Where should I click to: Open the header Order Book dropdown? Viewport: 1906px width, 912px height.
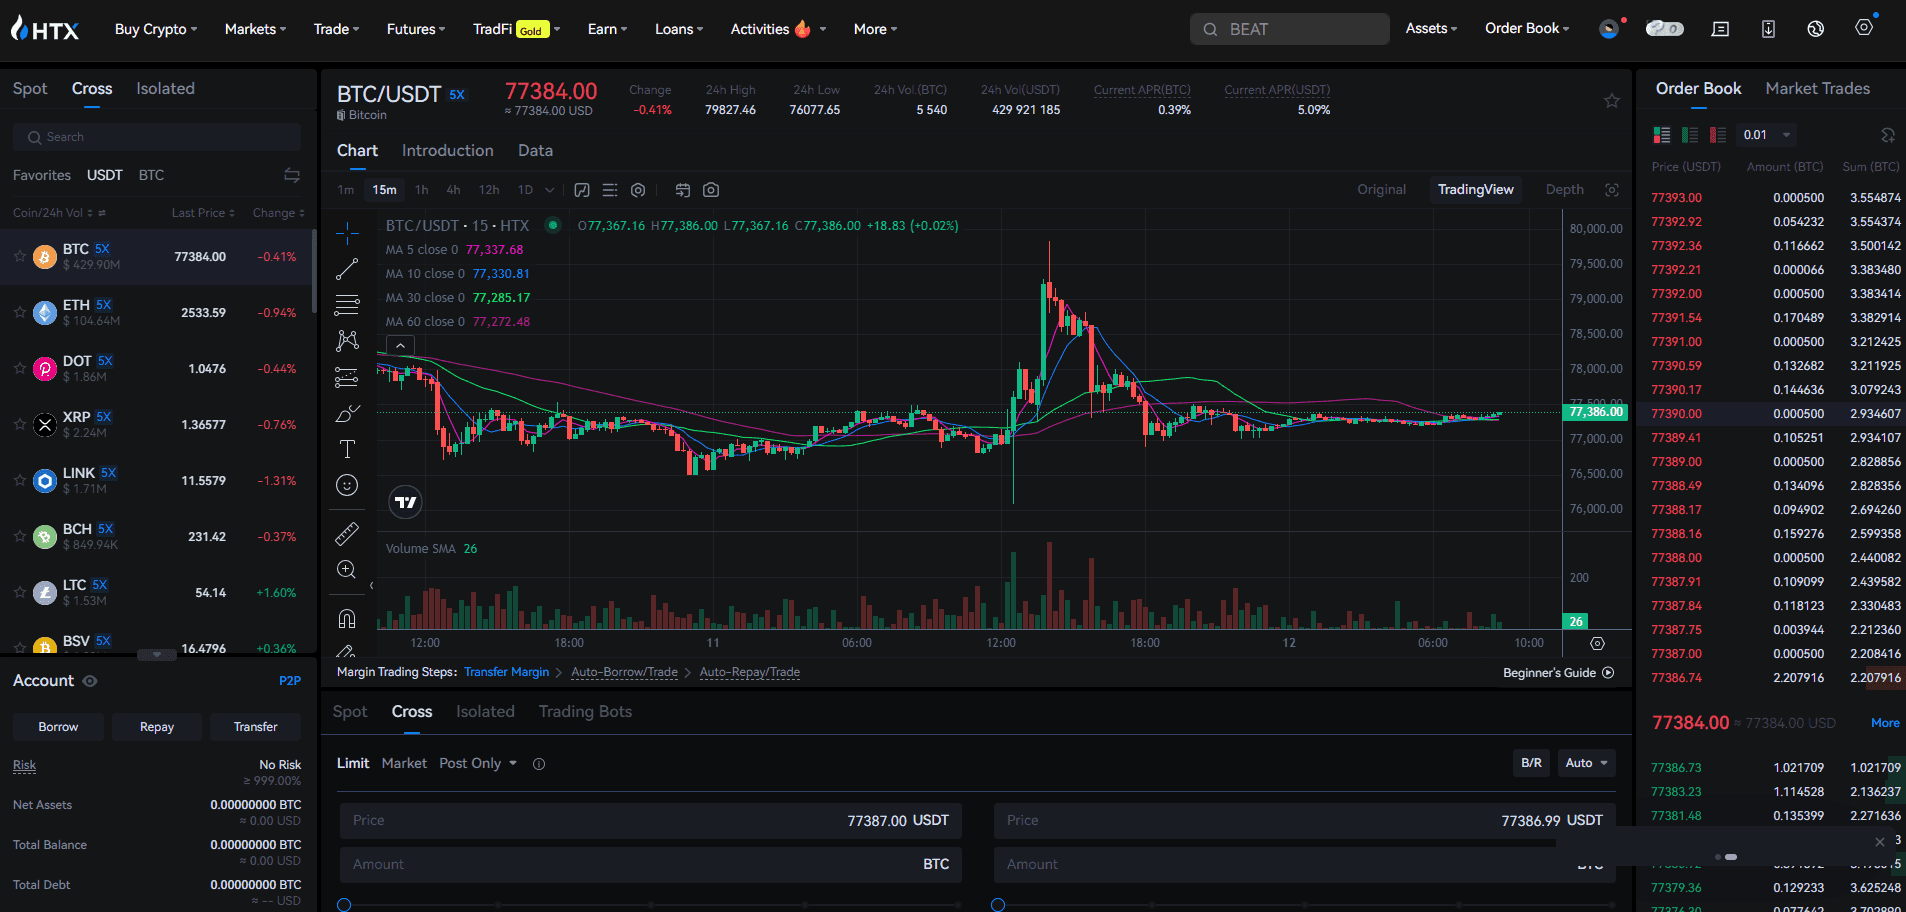[x=1527, y=28]
